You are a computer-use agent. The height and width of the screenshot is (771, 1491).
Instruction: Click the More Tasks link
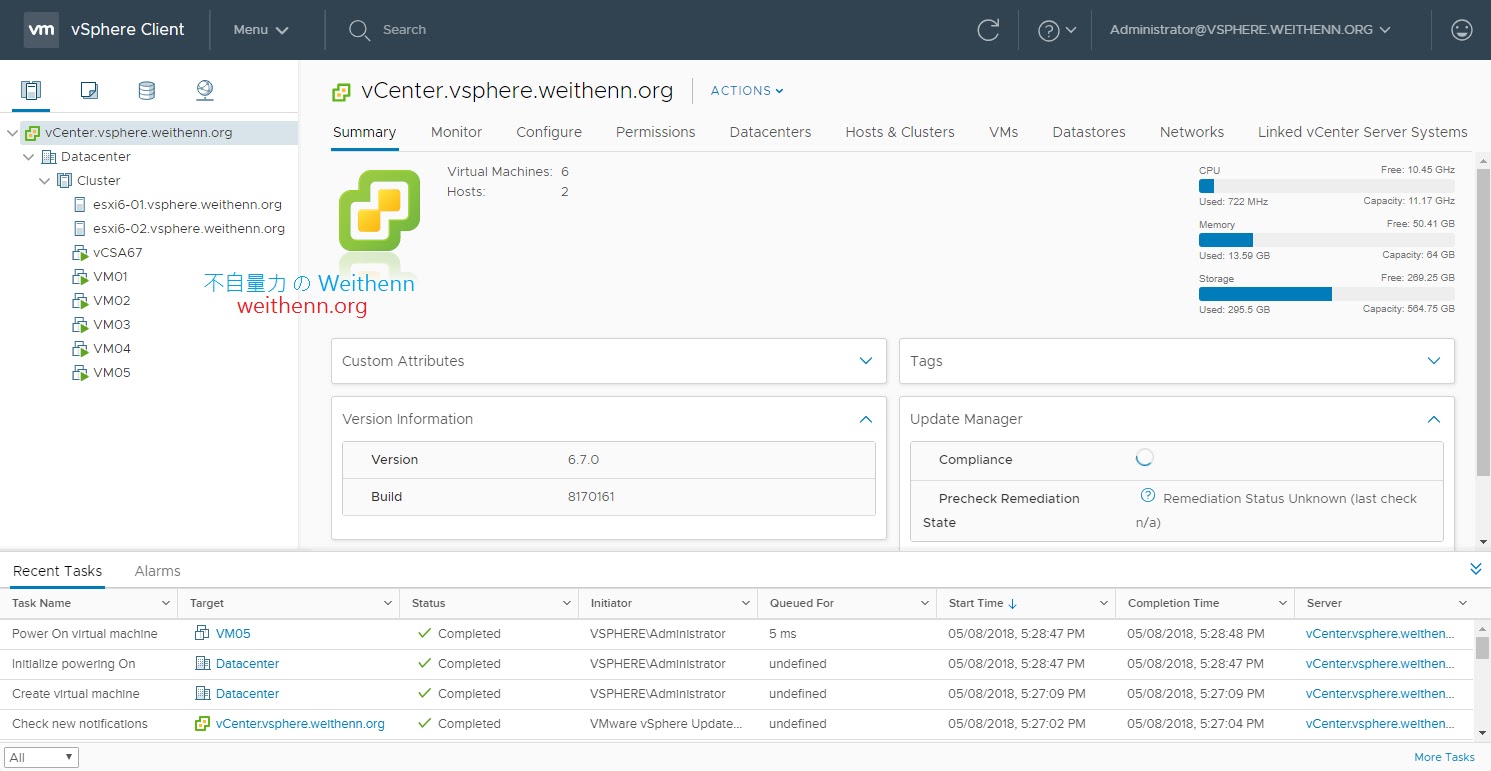click(1443, 757)
